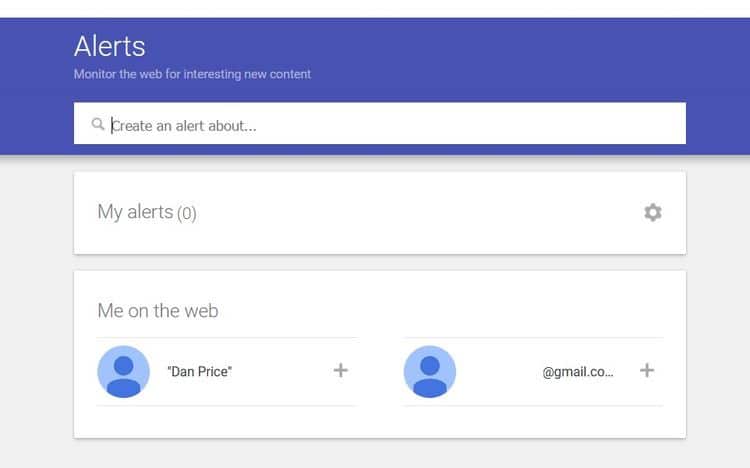The width and height of the screenshot is (750, 468).
Task: Add alert for gmail address using plus
Action: pyautogui.click(x=647, y=370)
